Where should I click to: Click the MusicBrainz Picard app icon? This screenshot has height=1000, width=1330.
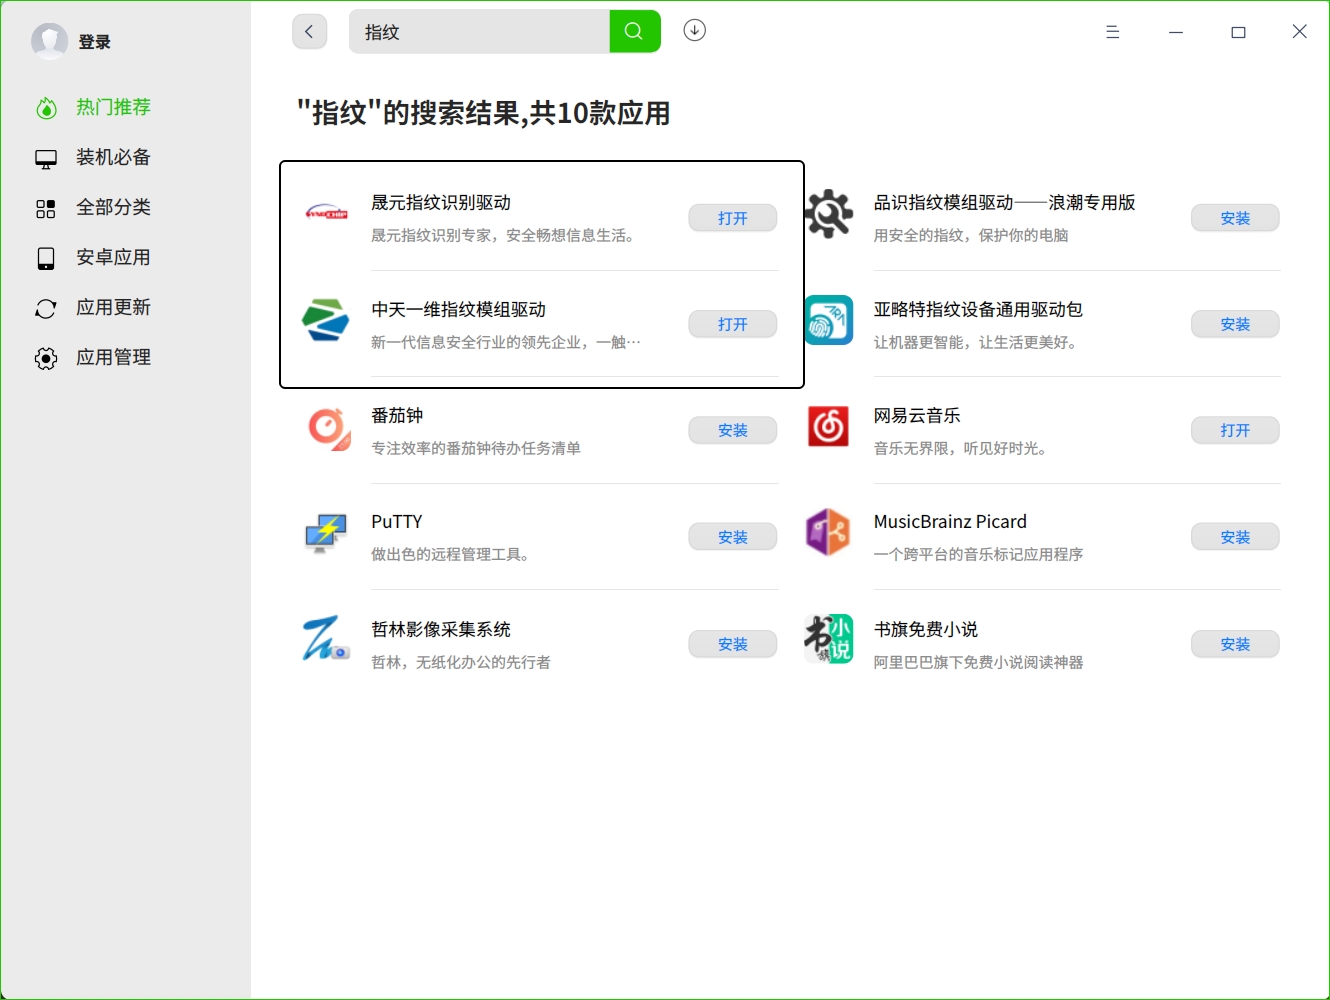click(828, 532)
